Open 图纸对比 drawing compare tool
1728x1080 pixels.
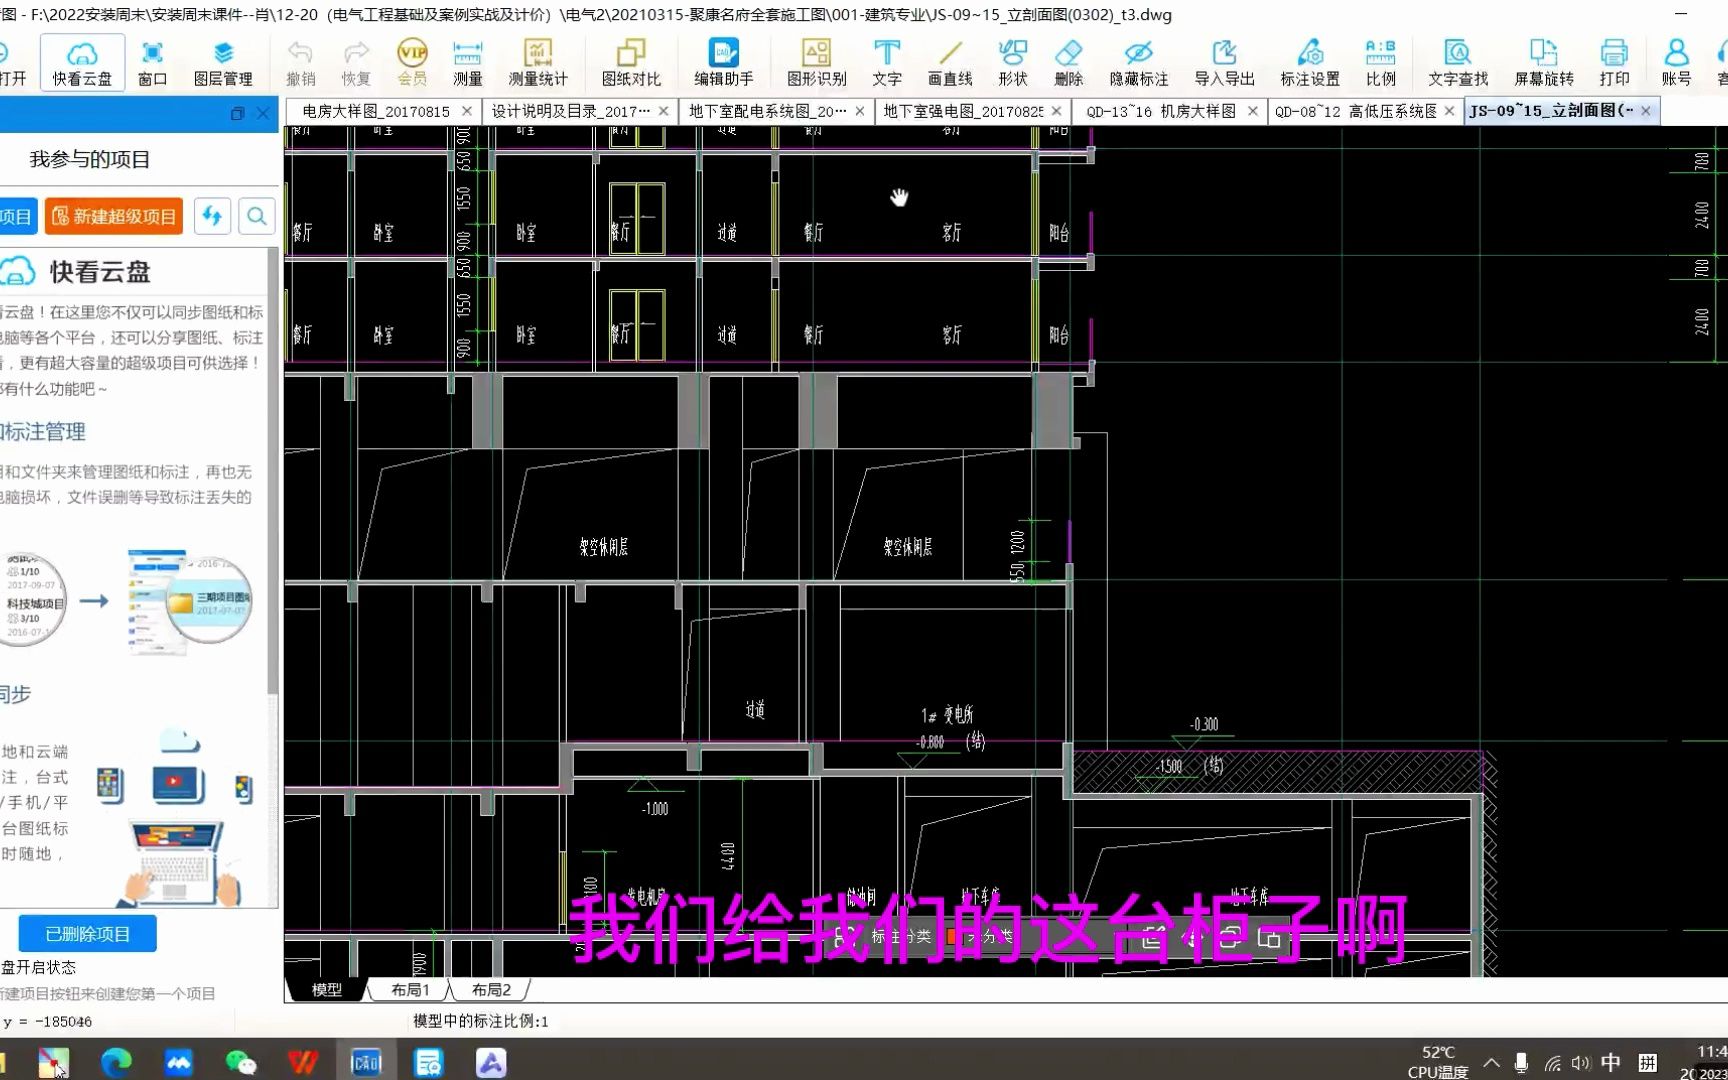coord(631,62)
